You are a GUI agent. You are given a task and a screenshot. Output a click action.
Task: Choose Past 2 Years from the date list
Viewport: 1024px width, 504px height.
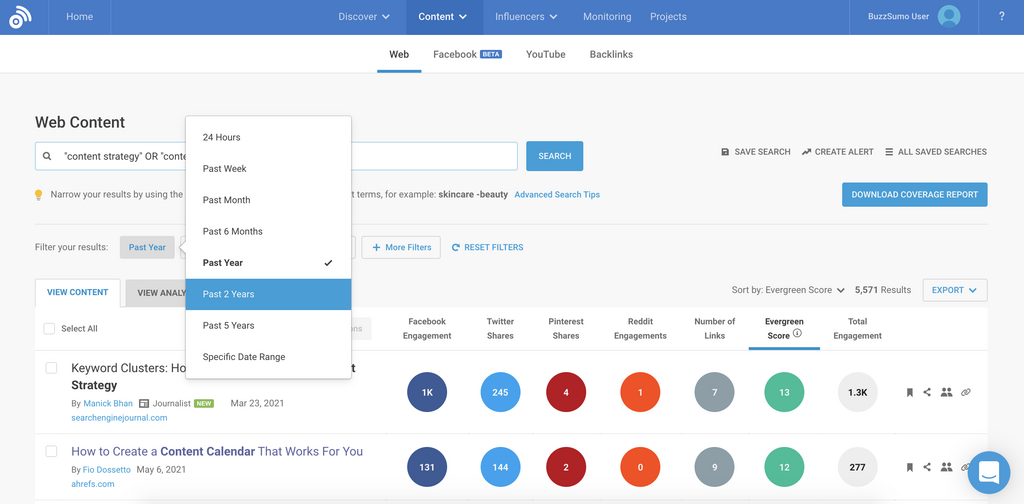coord(268,294)
